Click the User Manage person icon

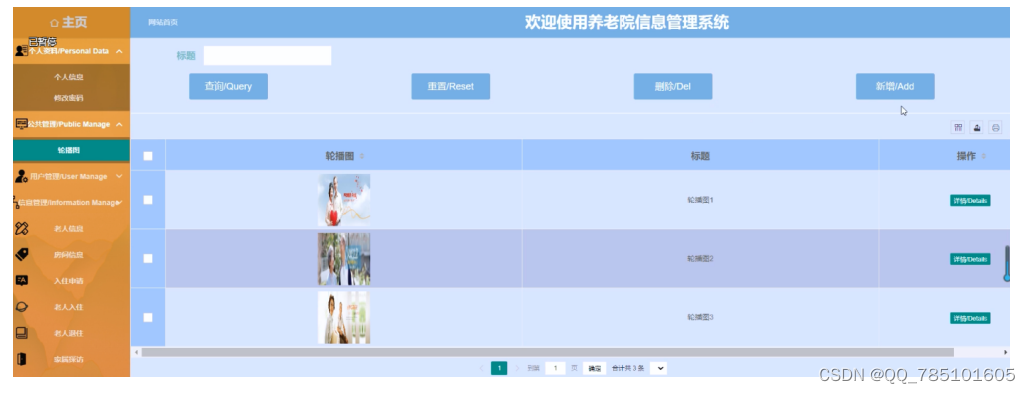pyautogui.click(x=21, y=176)
